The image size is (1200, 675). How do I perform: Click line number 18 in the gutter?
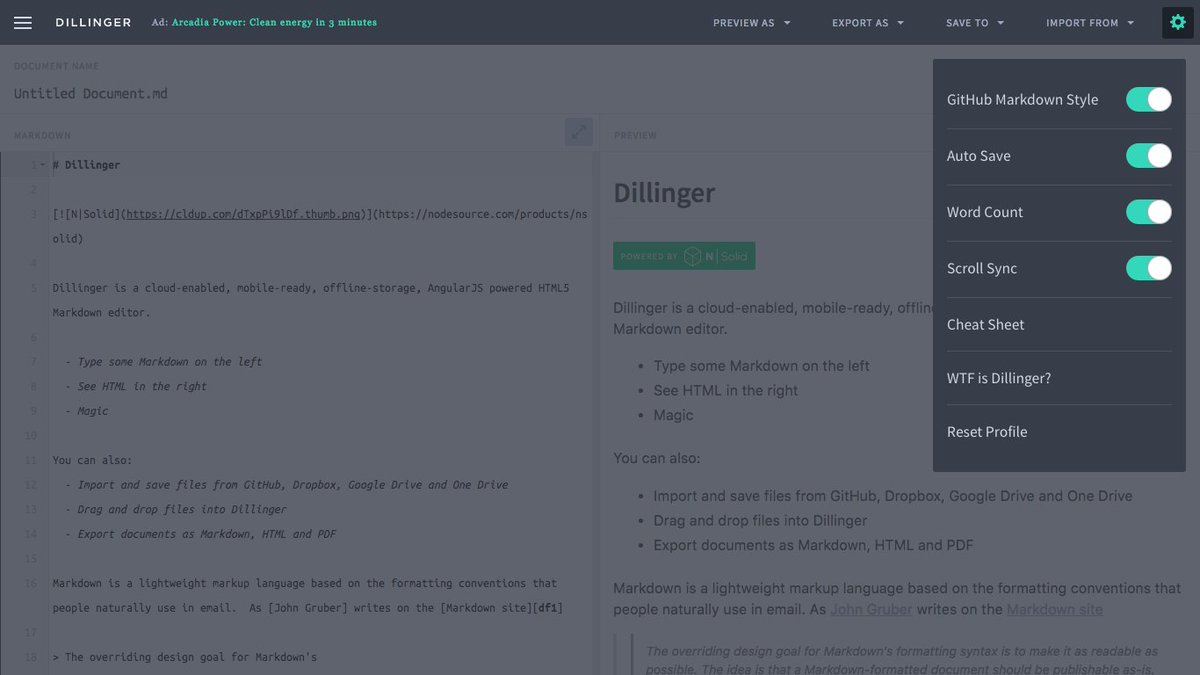pos(31,657)
